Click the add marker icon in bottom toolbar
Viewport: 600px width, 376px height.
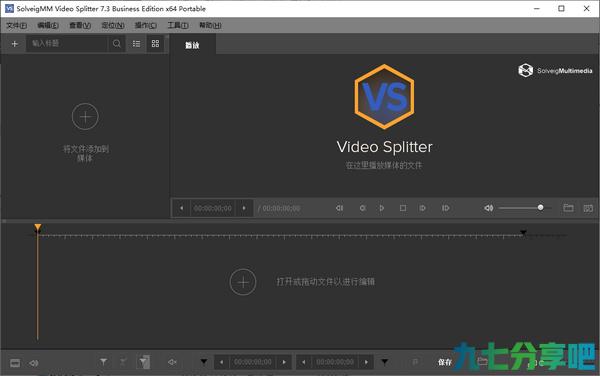(103, 361)
